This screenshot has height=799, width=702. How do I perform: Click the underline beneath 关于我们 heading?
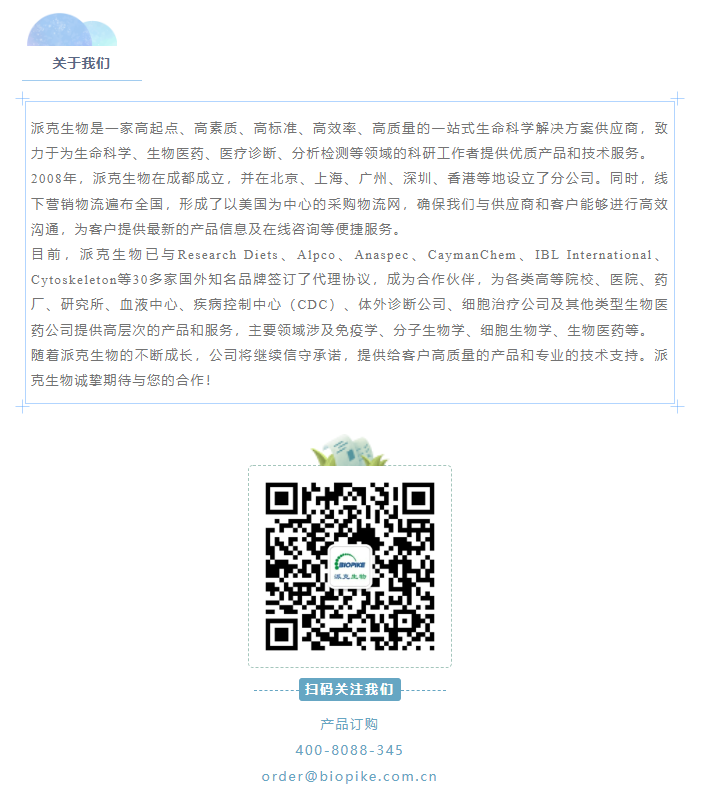click(x=82, y=81)
